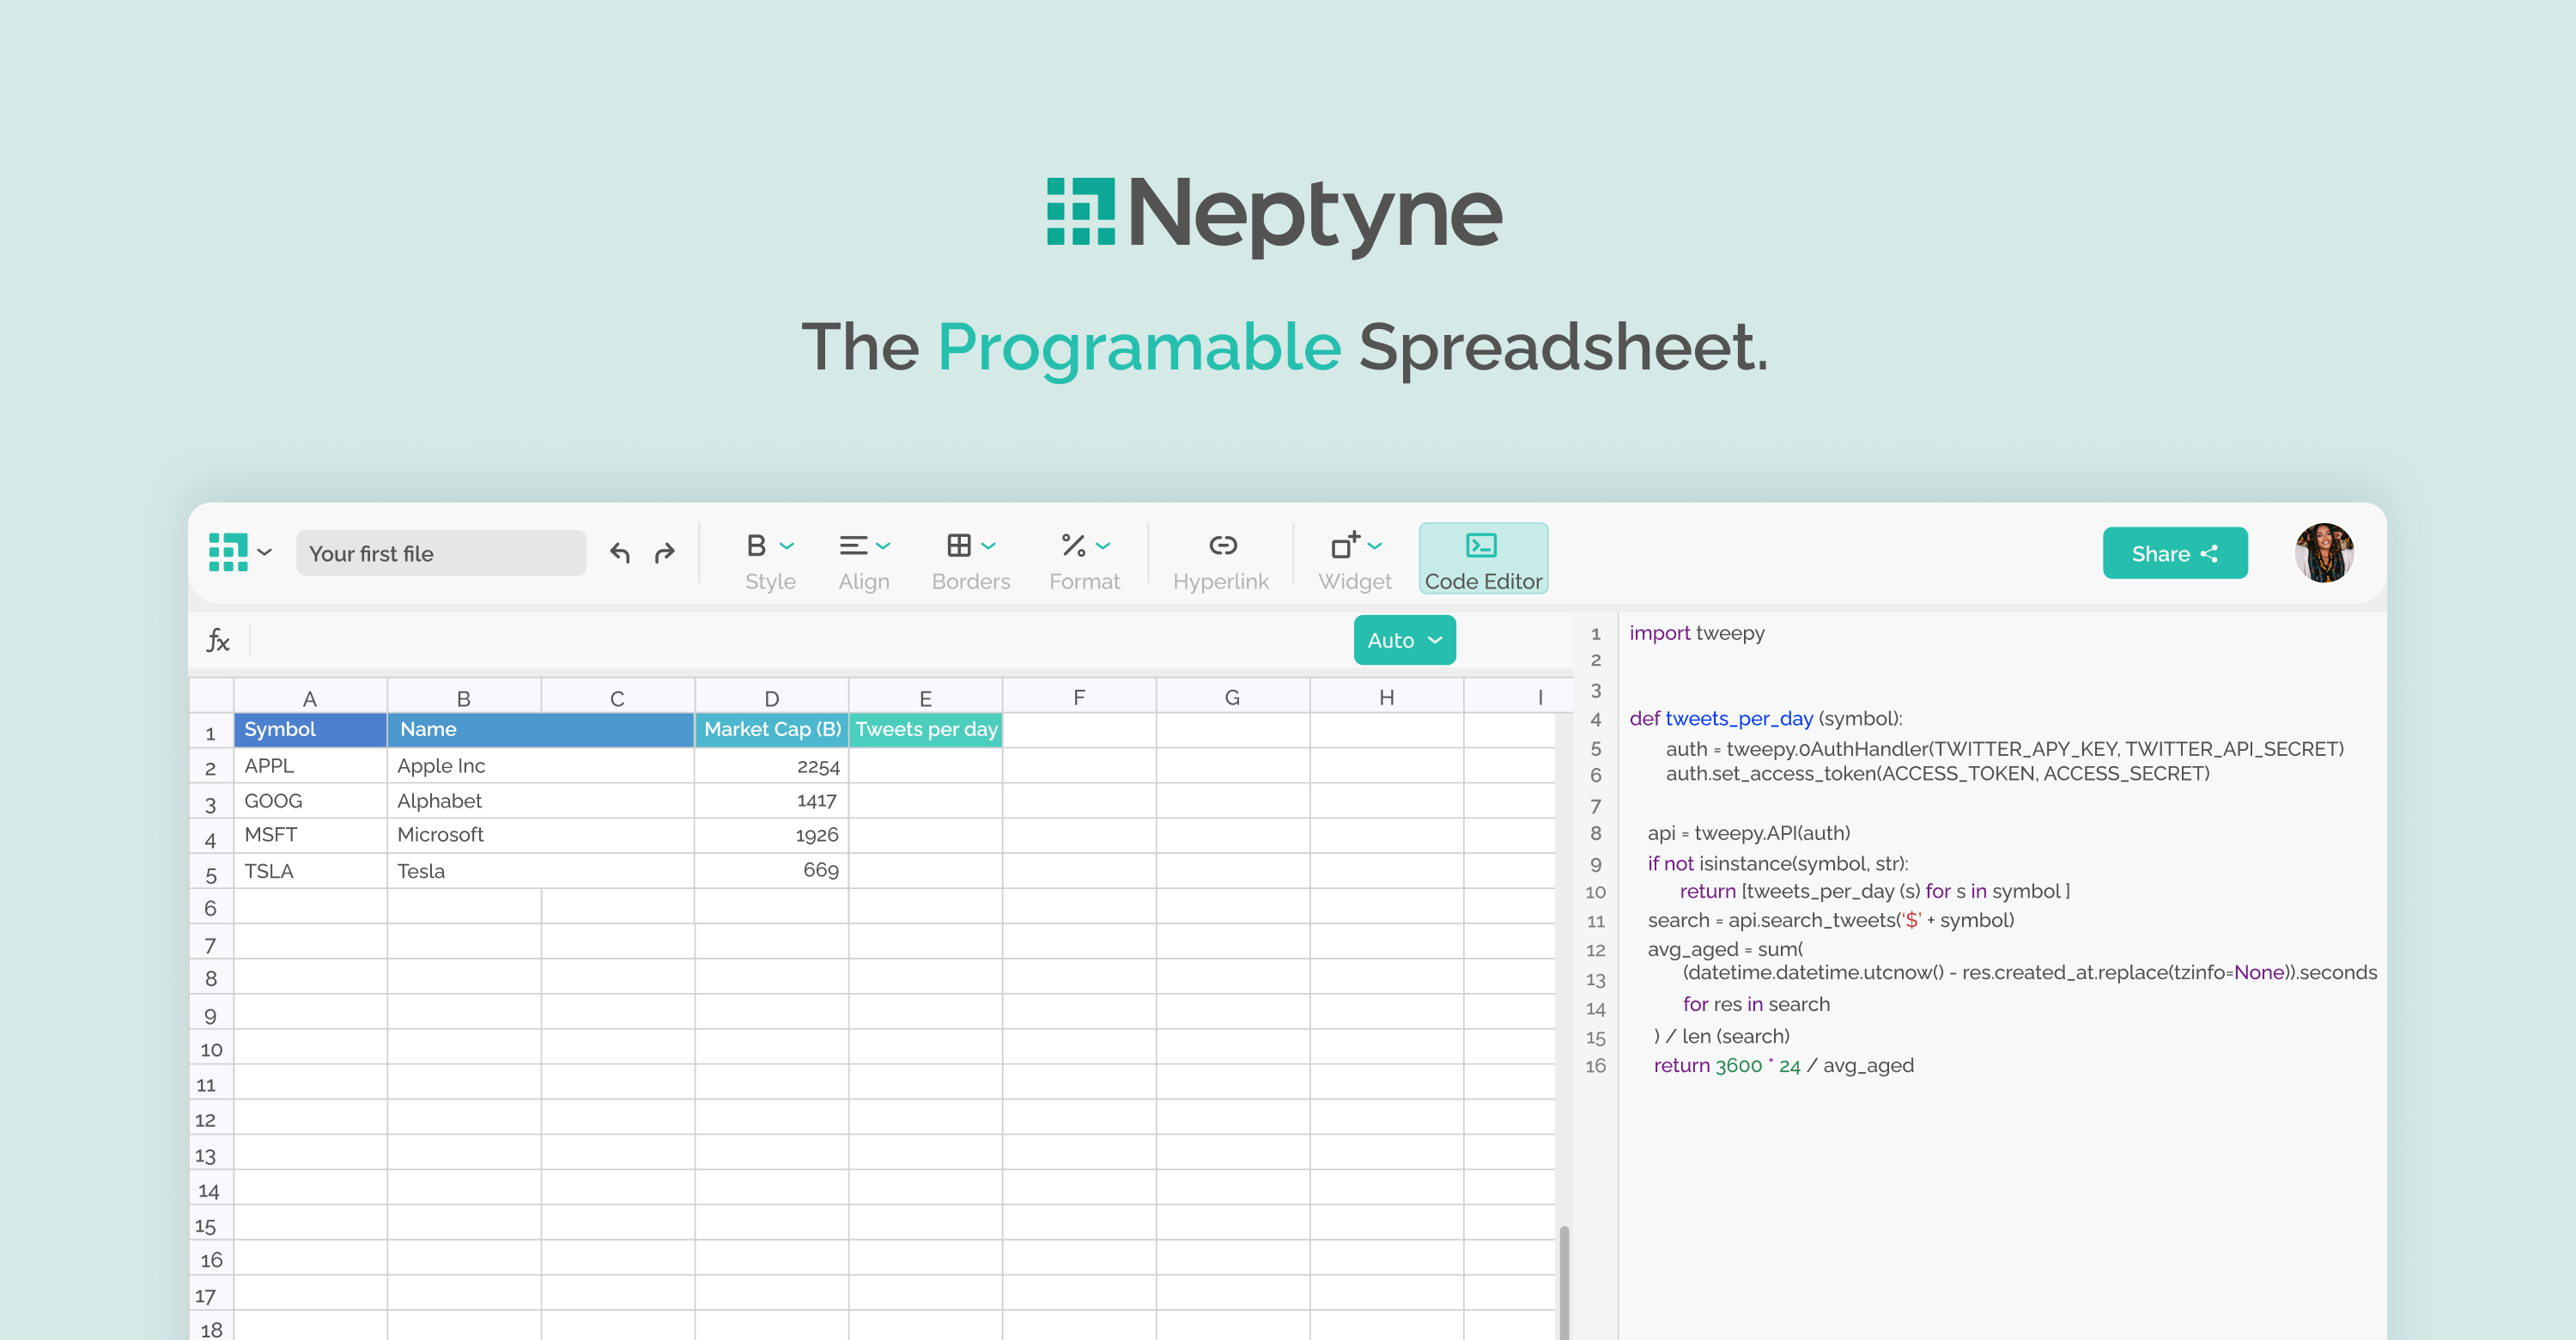Viewport: 2576px width, 1340px height.
Task: Click the Format percent icon
Action: pyautogui.click(x=1073, y=546)
